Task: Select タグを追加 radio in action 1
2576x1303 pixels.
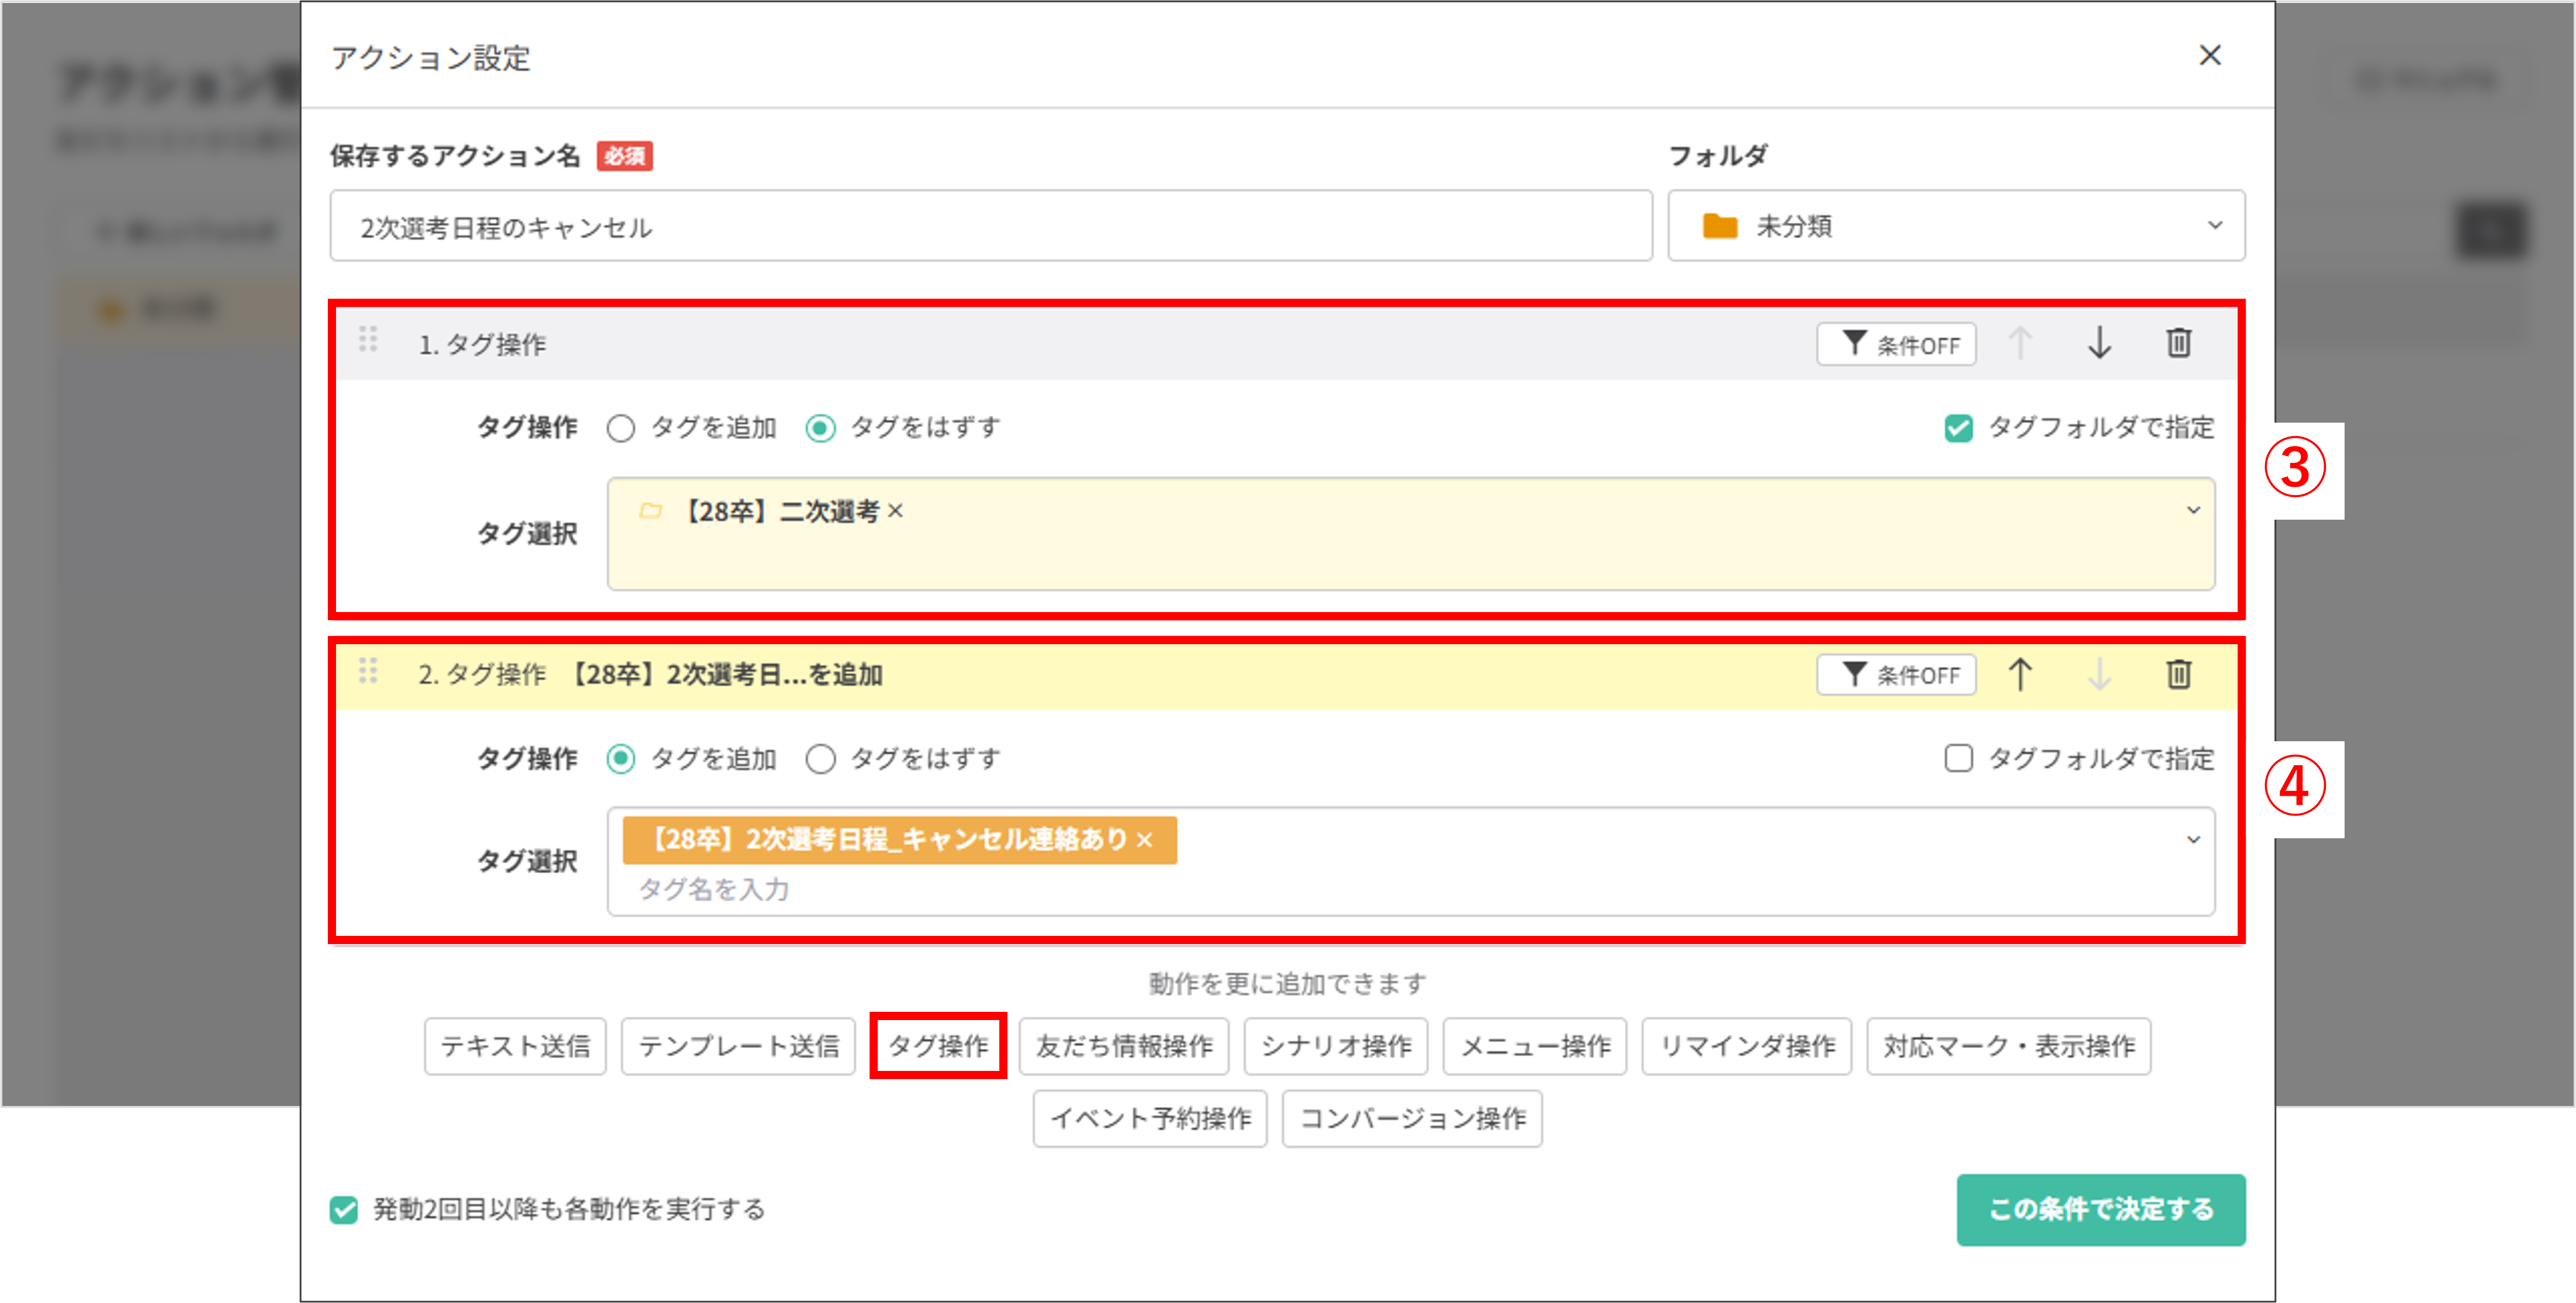Action: tap(621, 429)
